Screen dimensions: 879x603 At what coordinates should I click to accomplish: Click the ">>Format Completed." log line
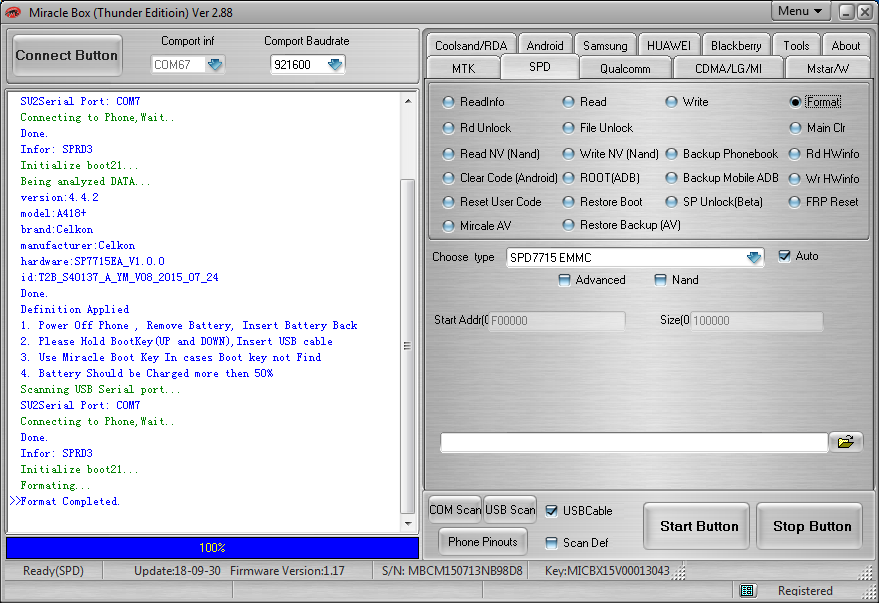tap(64, 501)
